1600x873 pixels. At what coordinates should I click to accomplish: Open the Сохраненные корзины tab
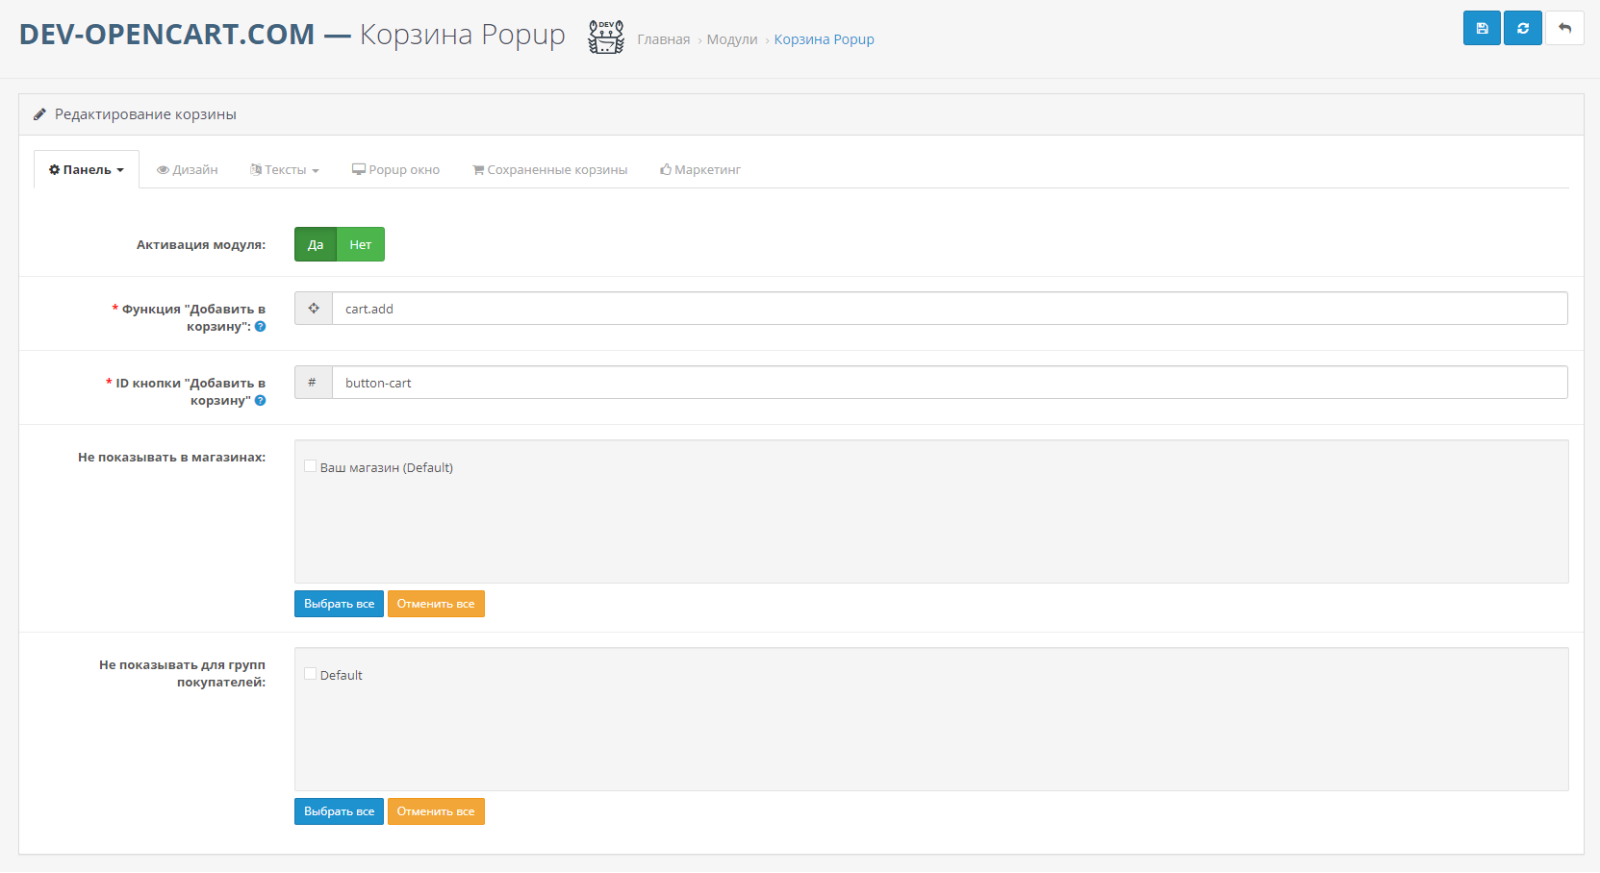coord(550,170)
